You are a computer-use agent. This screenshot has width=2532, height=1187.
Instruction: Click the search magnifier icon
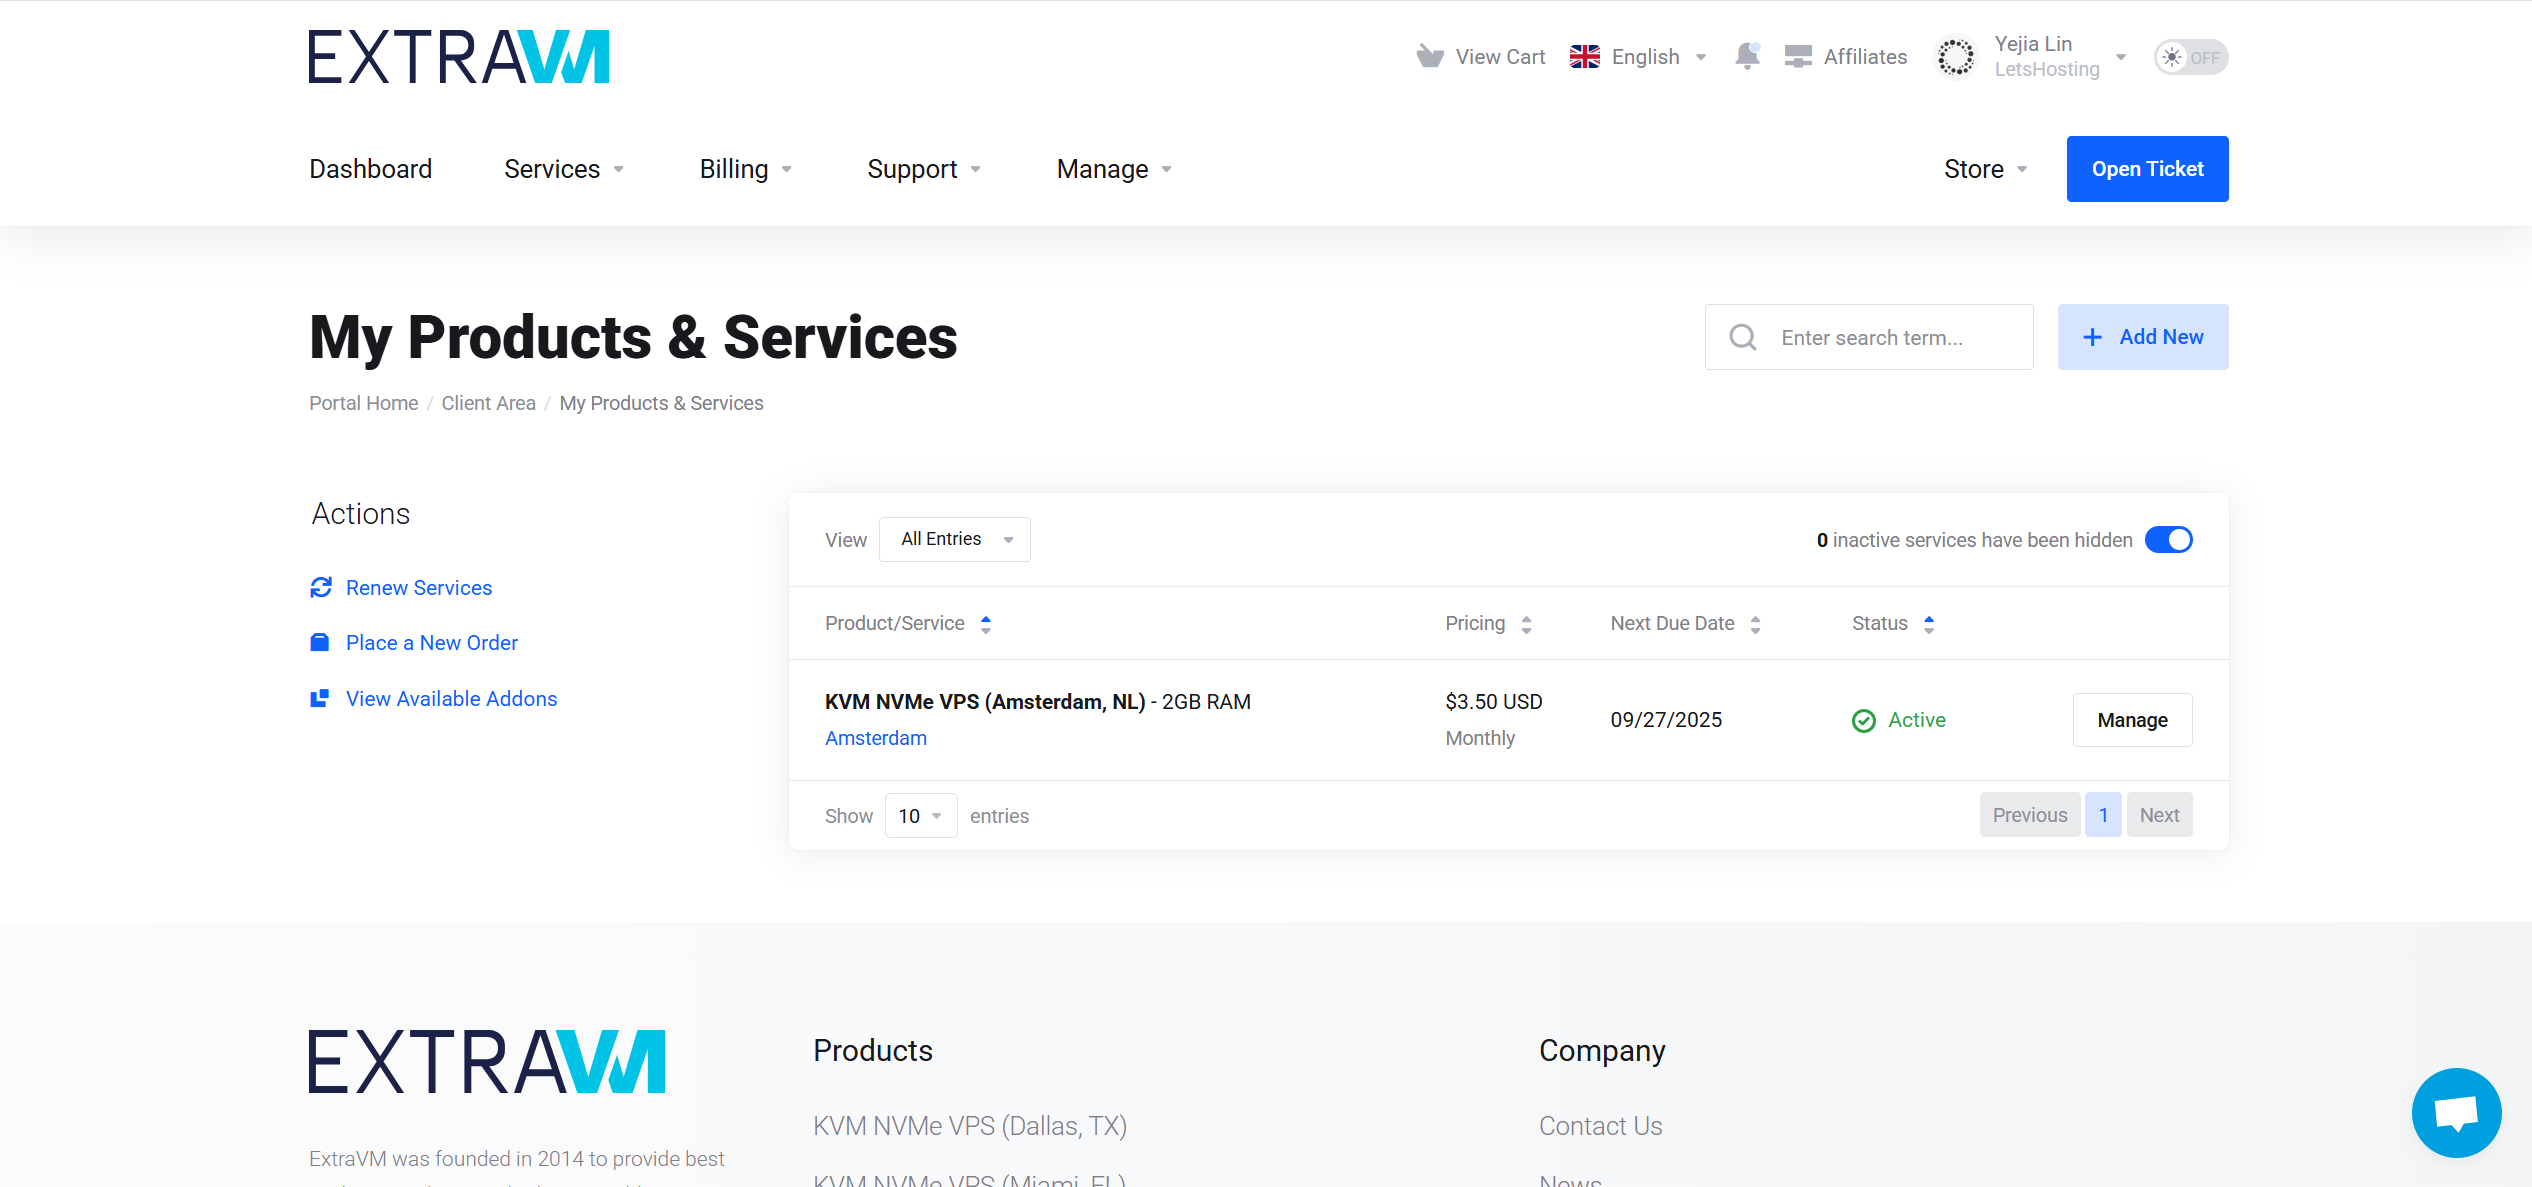tap(1743, 337)
